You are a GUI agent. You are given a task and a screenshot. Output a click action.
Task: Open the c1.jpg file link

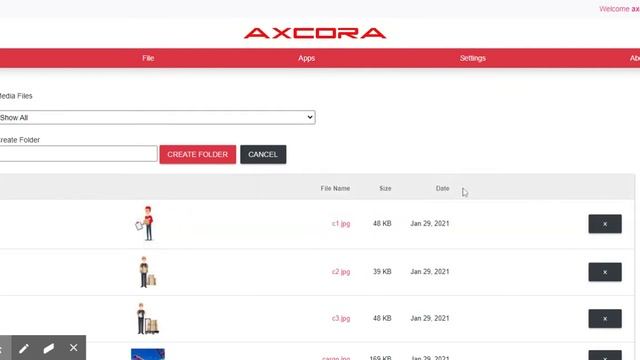pyautogui.click(x=341, y=223)
